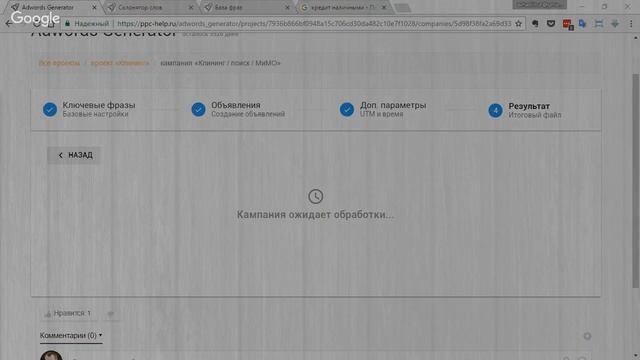The width and height of the screenshot is (640, 360).
Task: Click the кампания «Клининг / поиск / МиМО» breadcrumb
Action: [x=220, y=63]
